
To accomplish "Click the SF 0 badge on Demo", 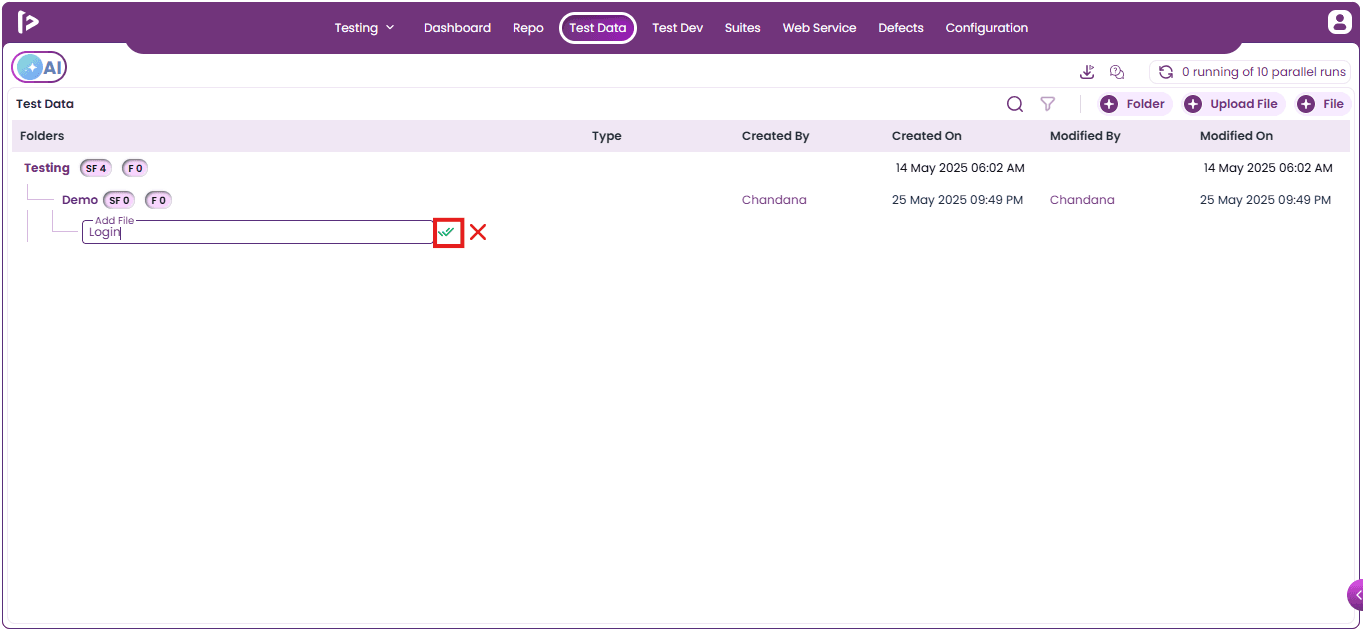I will [x=119, y=200].
